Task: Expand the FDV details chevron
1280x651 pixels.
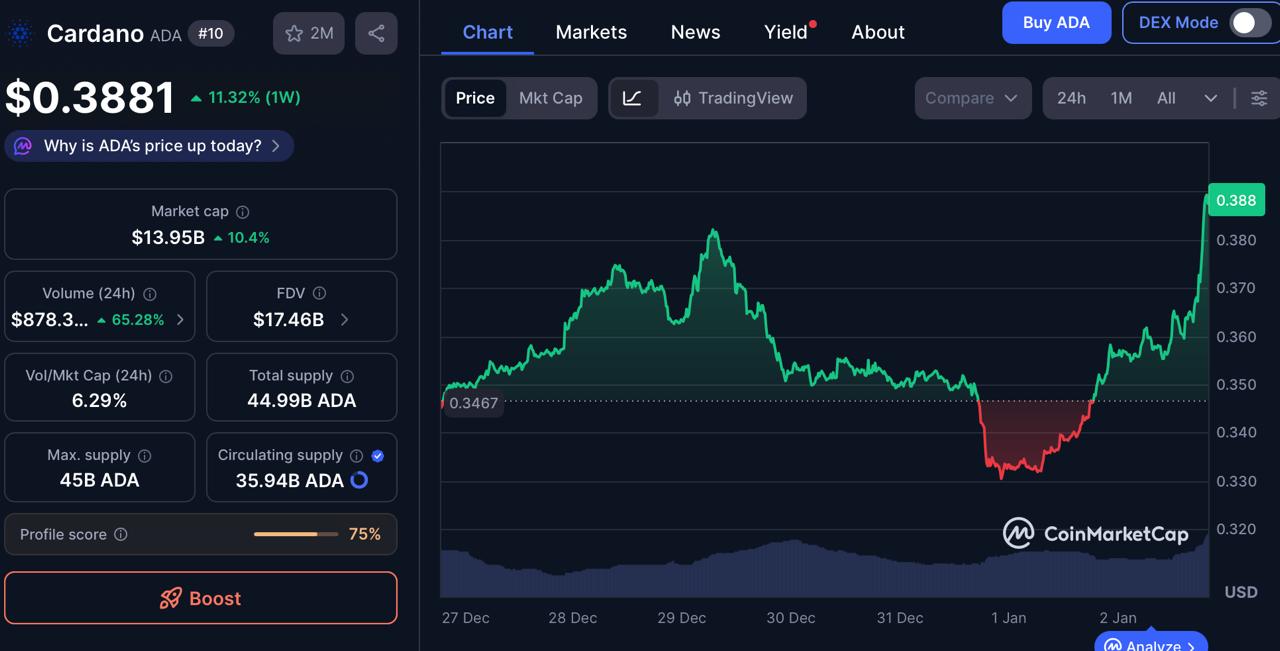Action: [x=344, y=320]
